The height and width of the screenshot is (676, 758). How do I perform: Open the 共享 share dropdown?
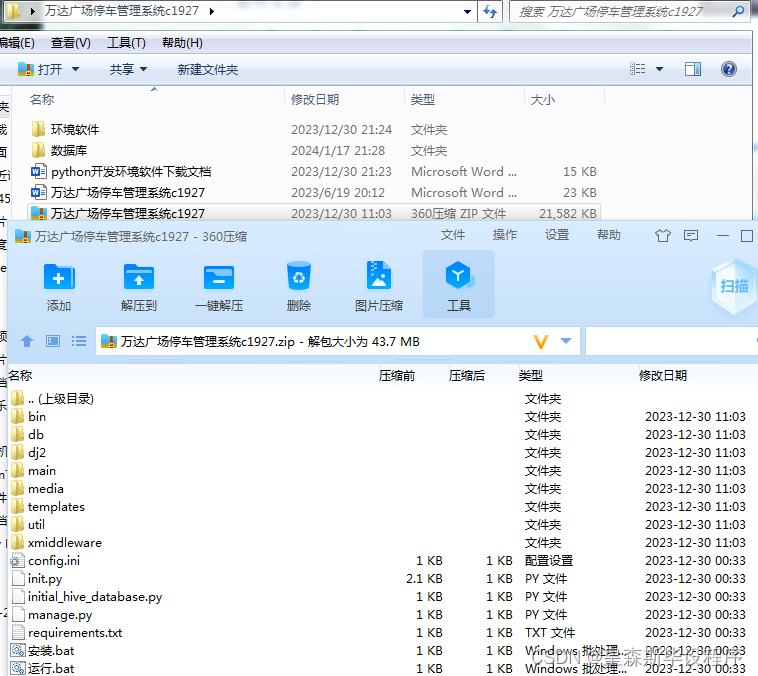[128, 69]
